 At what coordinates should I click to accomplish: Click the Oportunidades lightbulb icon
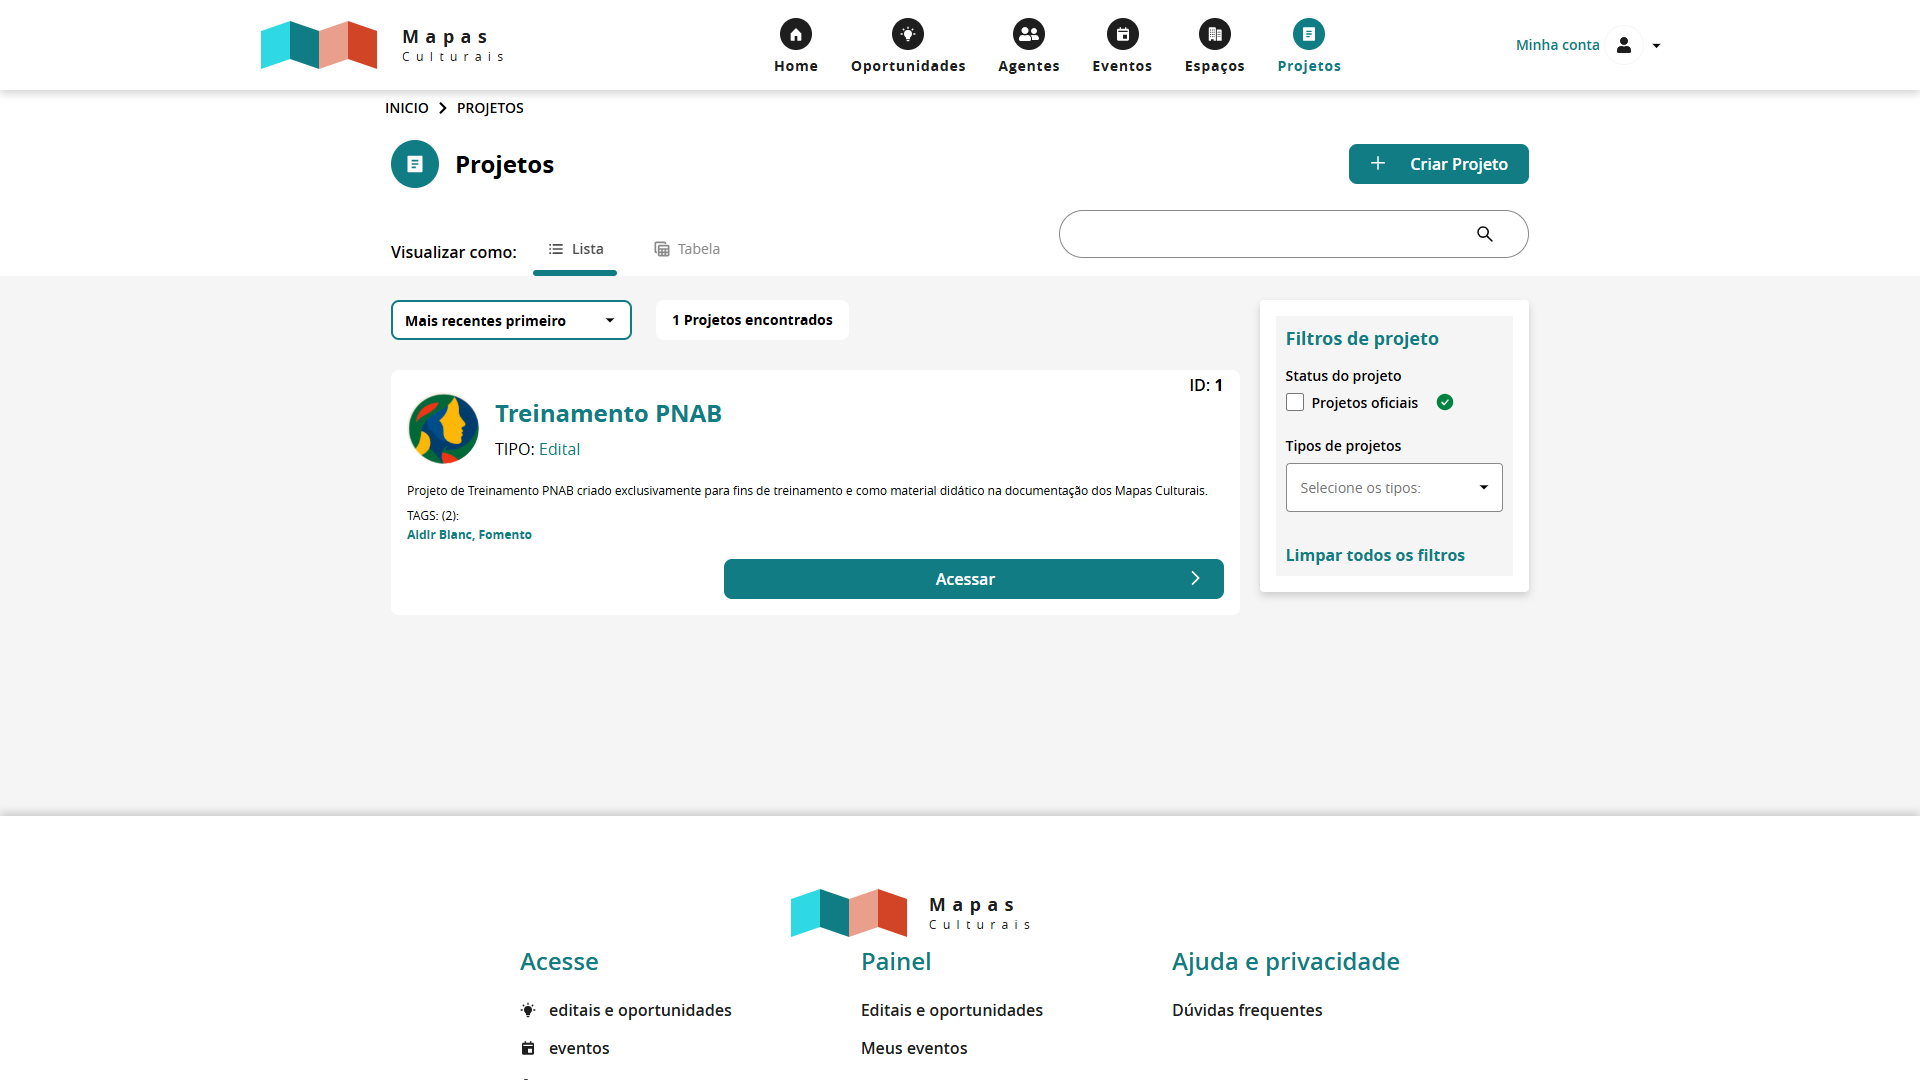(x=908, y=33)
